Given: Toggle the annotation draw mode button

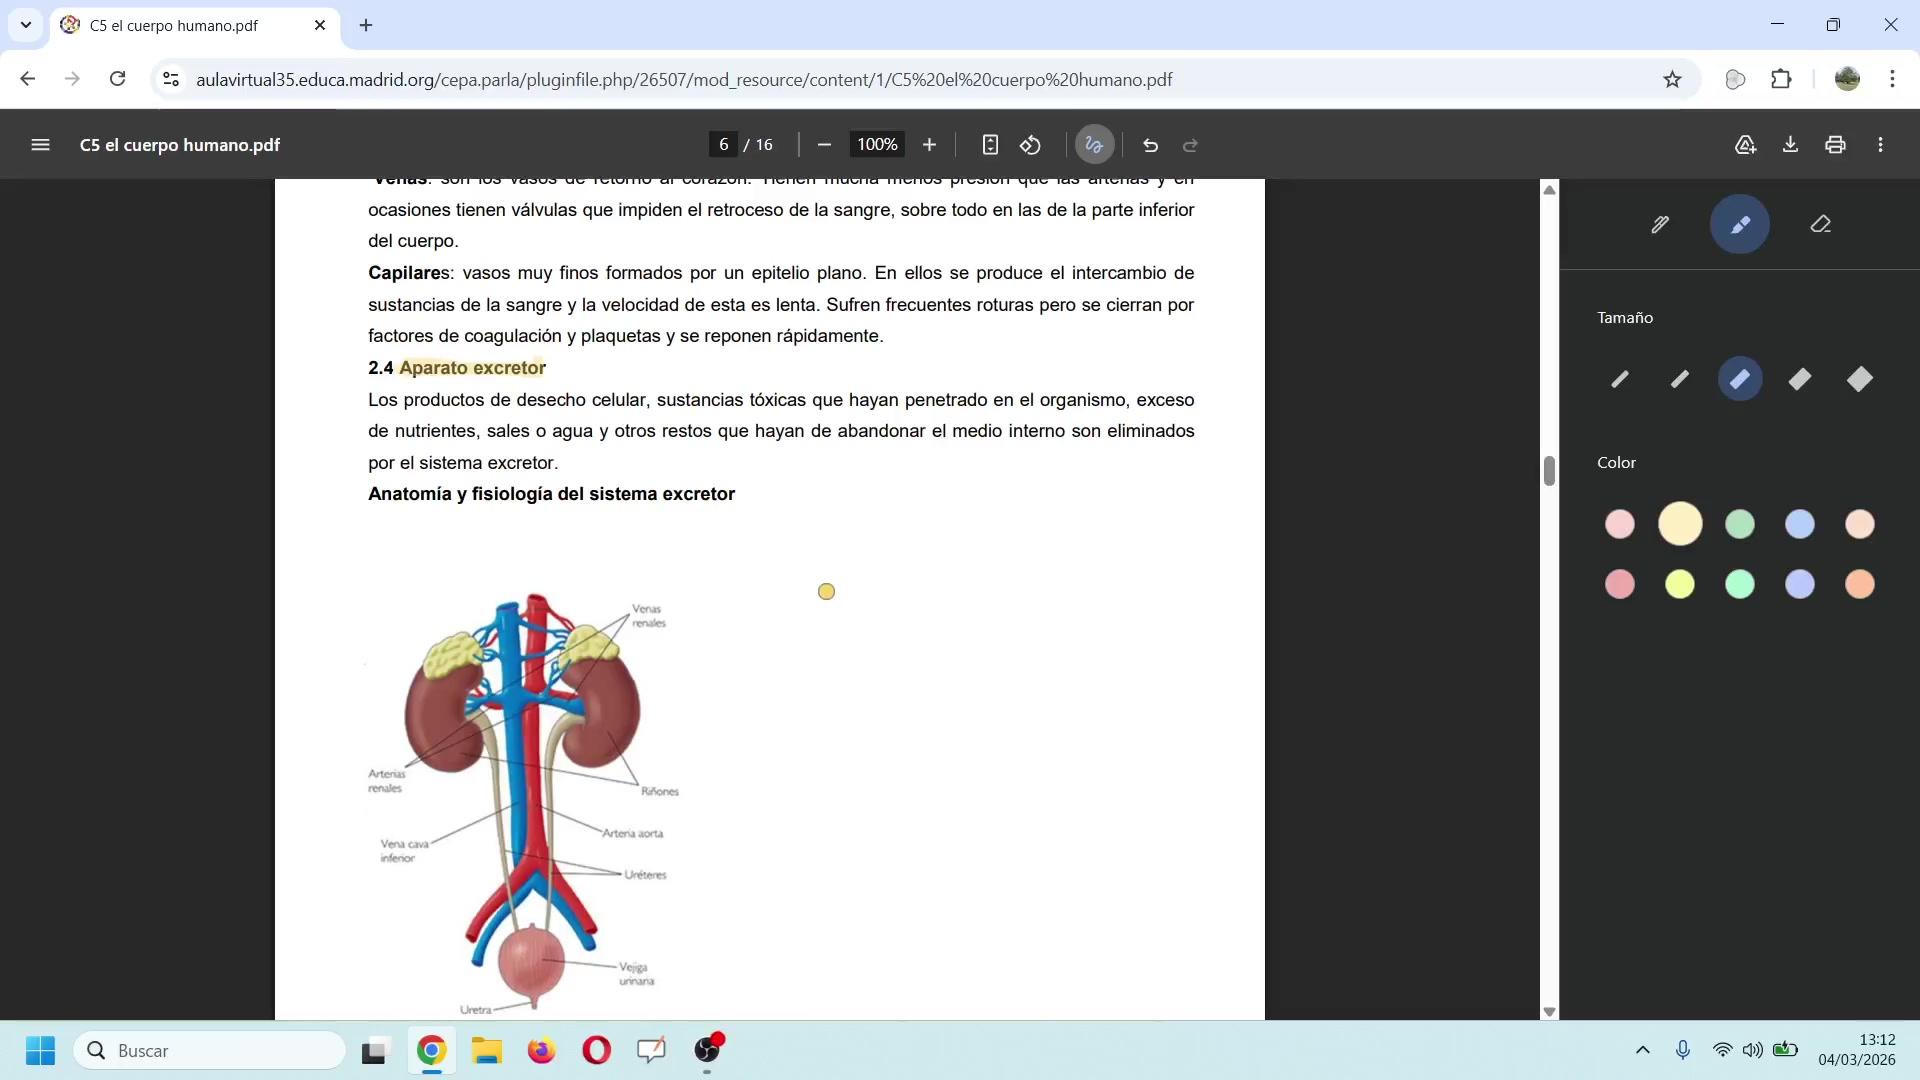Looking at the screenshot, I should point(1094,145).
